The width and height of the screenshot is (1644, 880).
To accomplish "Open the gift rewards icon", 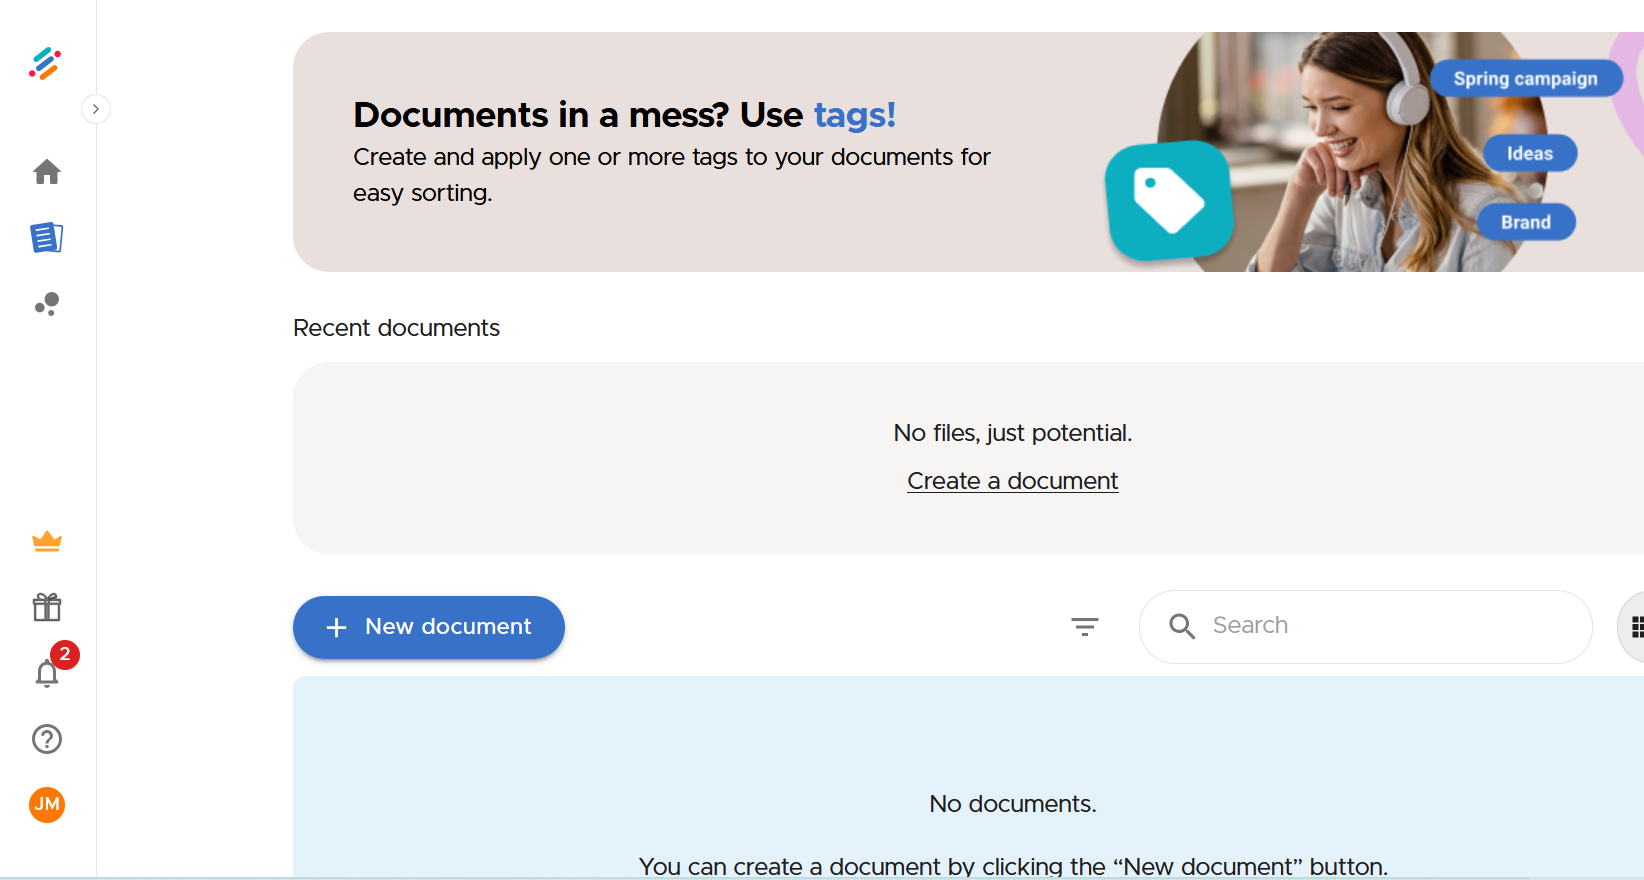I will (47, 607).
